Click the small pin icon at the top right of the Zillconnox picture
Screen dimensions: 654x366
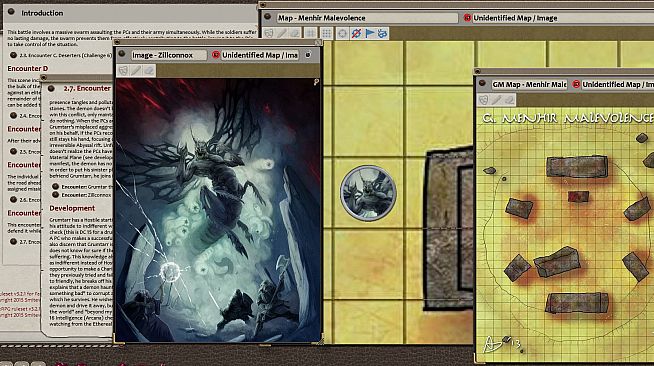pos(316,82)
